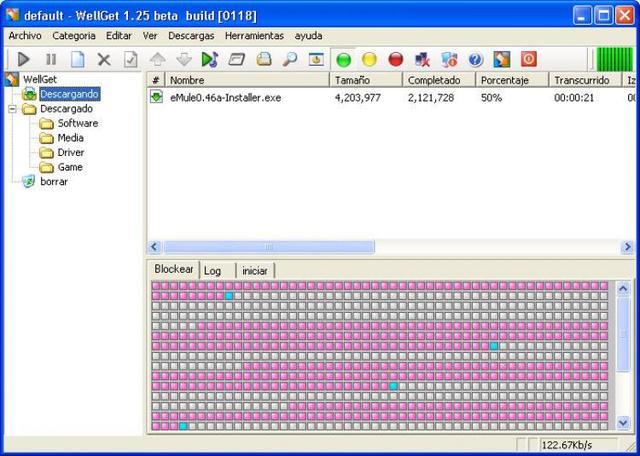Click the window with orange dial toolbar icon
The image size is (640, 456).
pos(316,60)
